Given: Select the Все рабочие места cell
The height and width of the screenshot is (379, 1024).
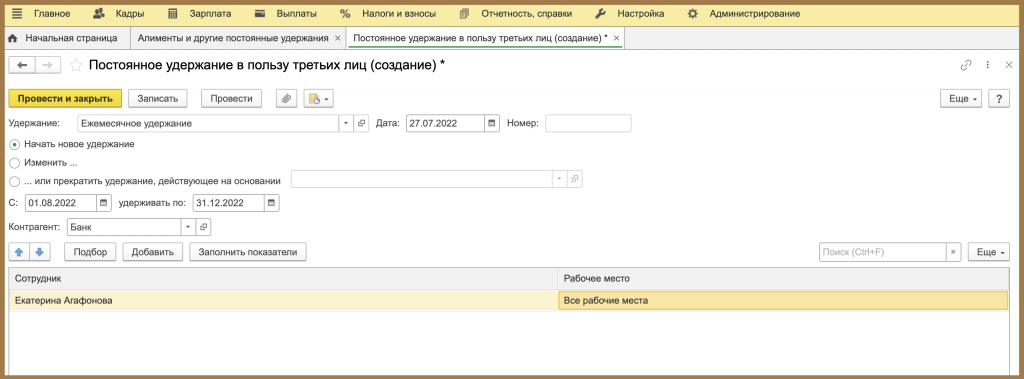Looking at the screenshot, I should [x=783, y=301].
